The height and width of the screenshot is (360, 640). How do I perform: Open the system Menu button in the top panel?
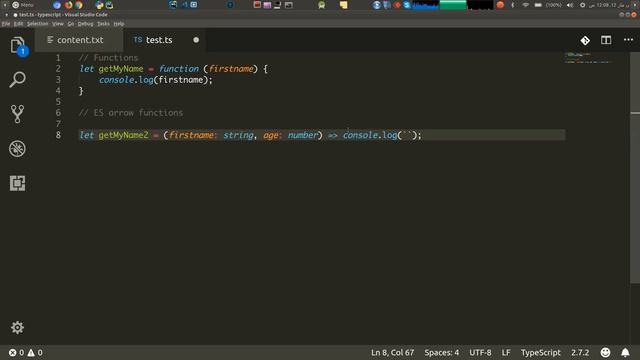tap(23, 5)
